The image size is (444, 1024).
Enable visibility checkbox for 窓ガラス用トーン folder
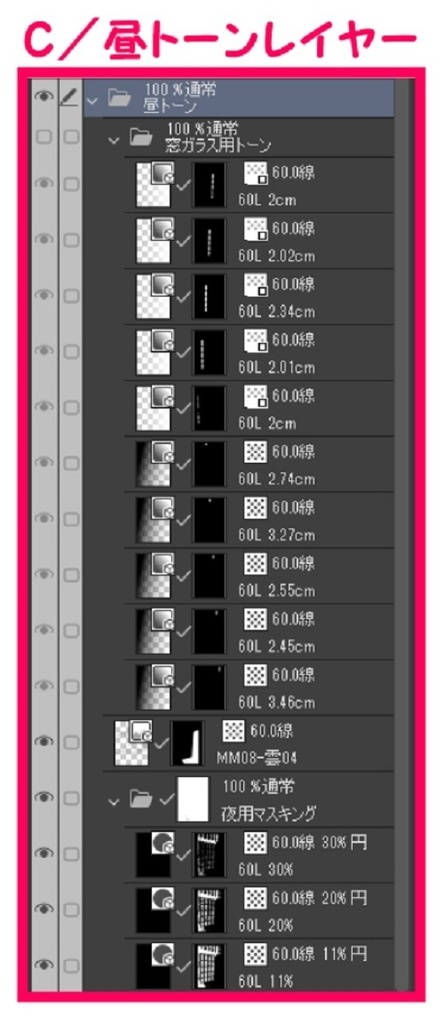[x=44, y=137]
